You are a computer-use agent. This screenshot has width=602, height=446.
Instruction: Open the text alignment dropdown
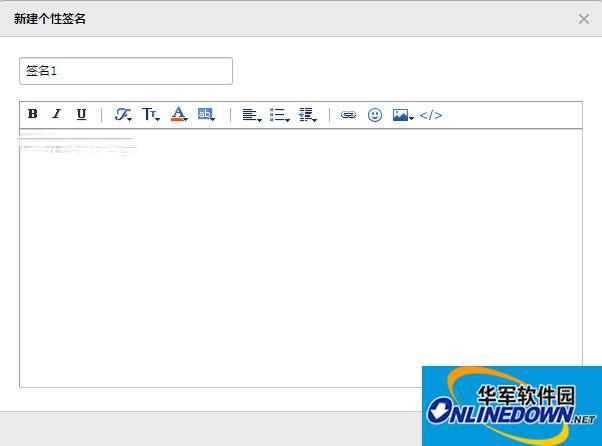click(251, 115)
